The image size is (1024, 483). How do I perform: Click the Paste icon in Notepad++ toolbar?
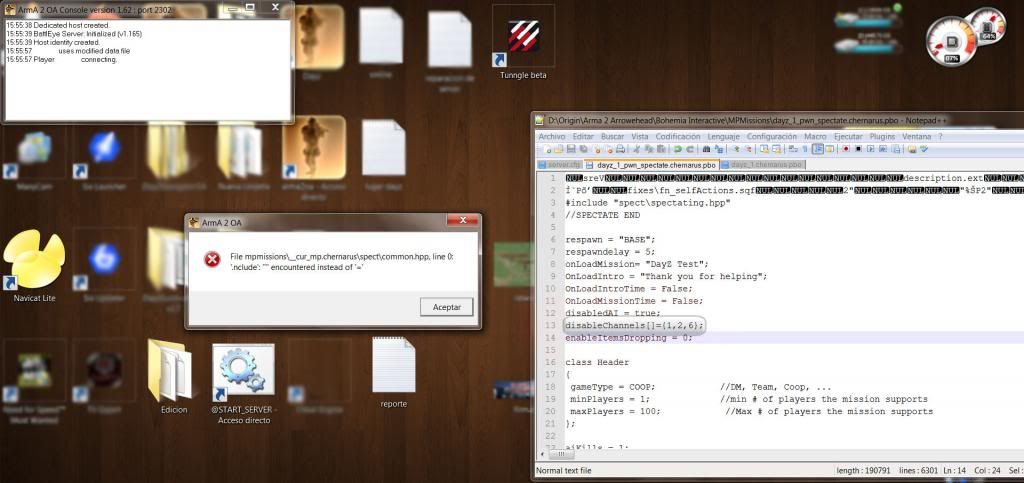[x=662, y=149]
